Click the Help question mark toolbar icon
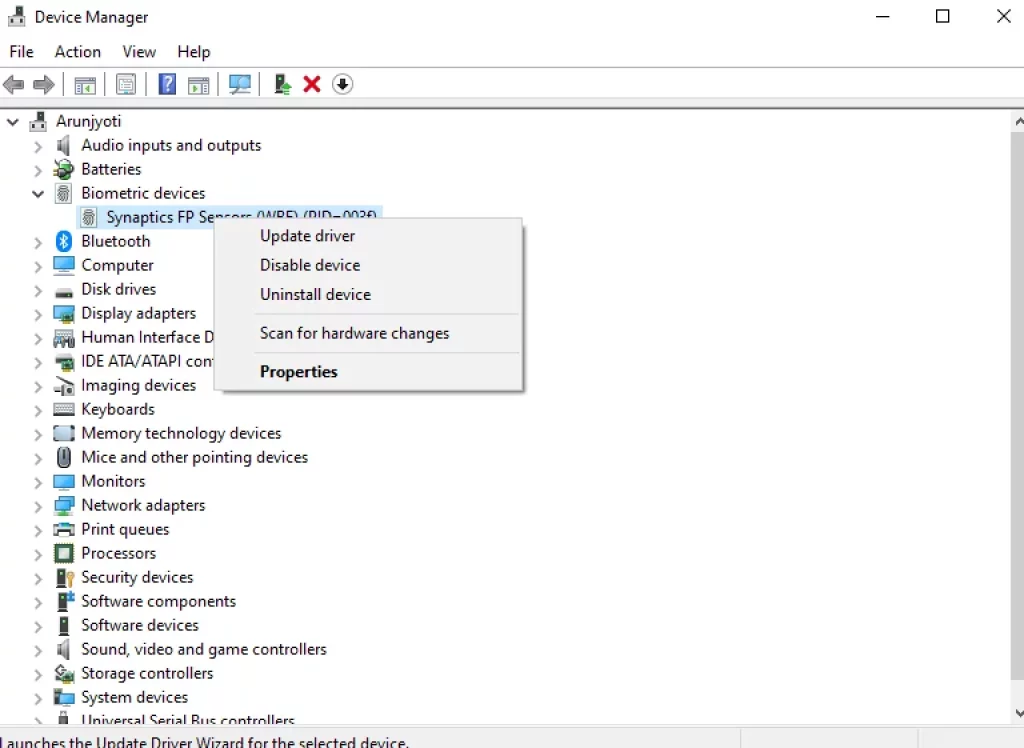This screenshot has height=748, width=1024. click(x=167, y=85)
